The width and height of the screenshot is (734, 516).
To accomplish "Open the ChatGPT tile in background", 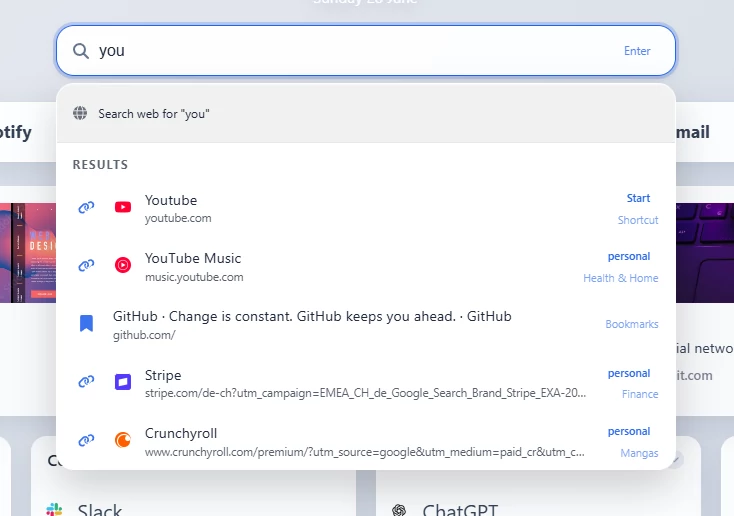I will click(460, 510).
